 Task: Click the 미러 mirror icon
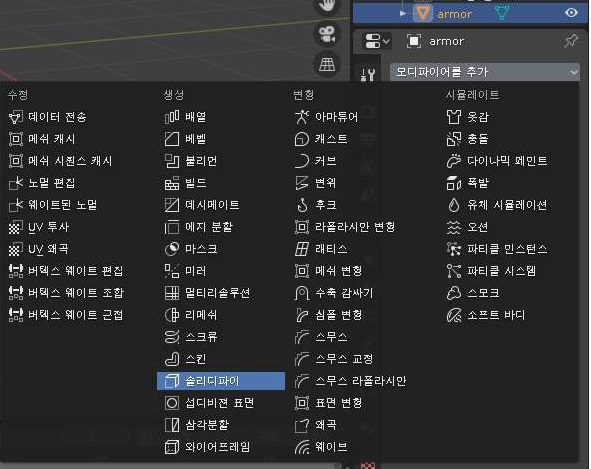point(172,271)
